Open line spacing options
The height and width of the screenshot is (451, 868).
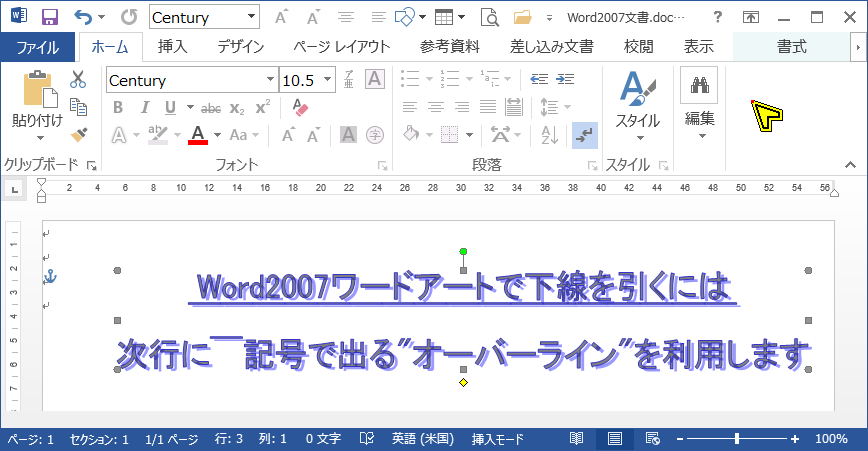point(549,107)
